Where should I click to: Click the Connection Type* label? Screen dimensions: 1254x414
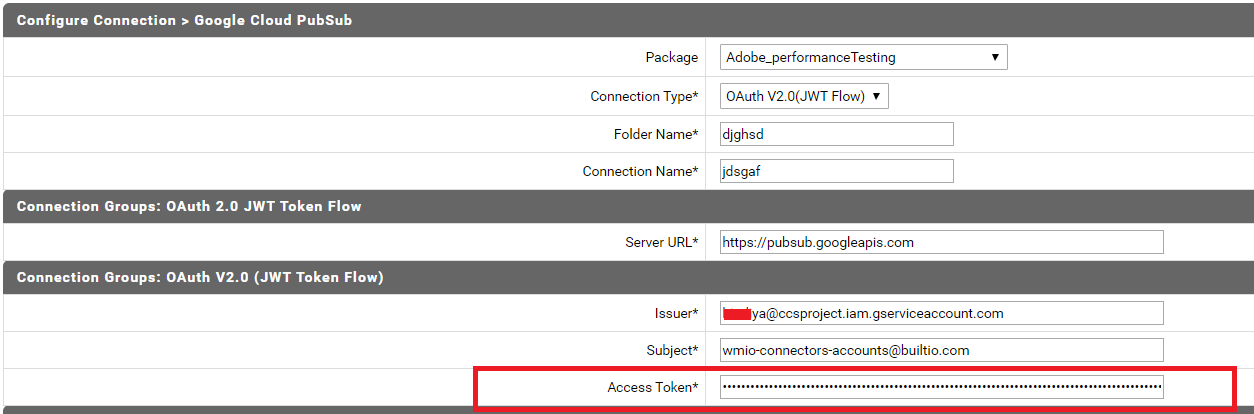(644, 96)
